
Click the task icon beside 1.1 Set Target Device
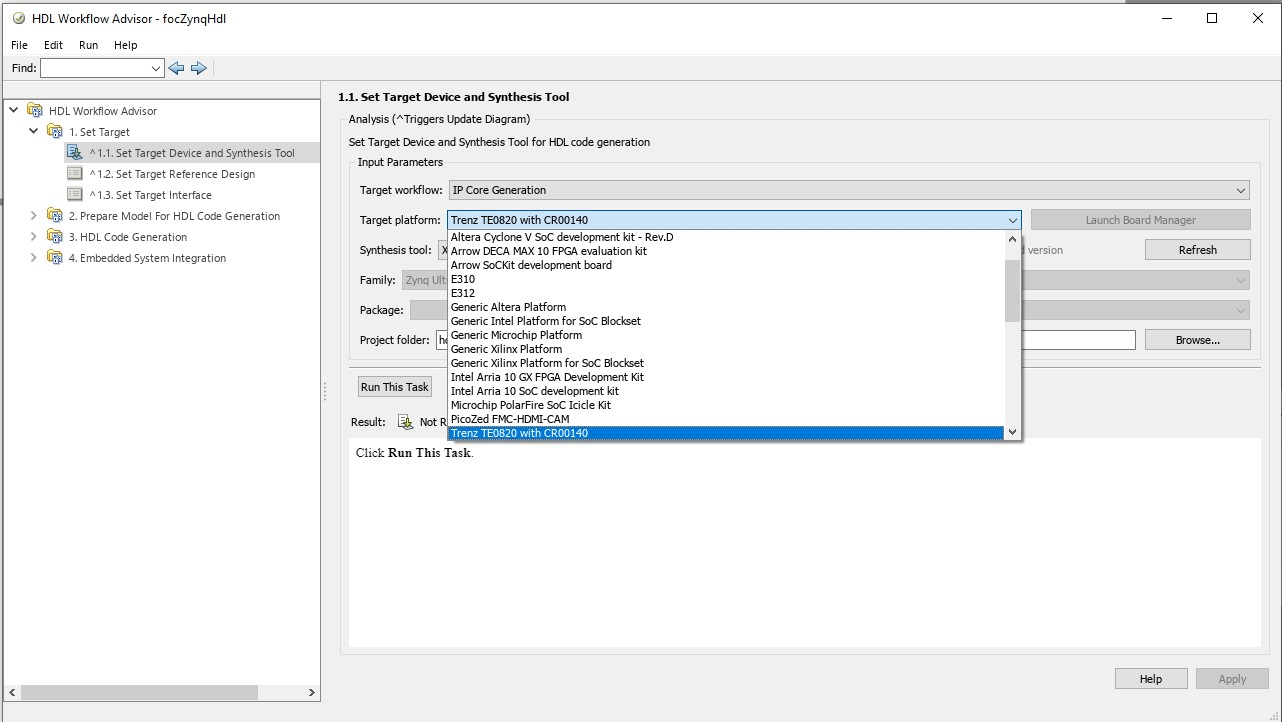pyautogui.click(x=76, y=152)
